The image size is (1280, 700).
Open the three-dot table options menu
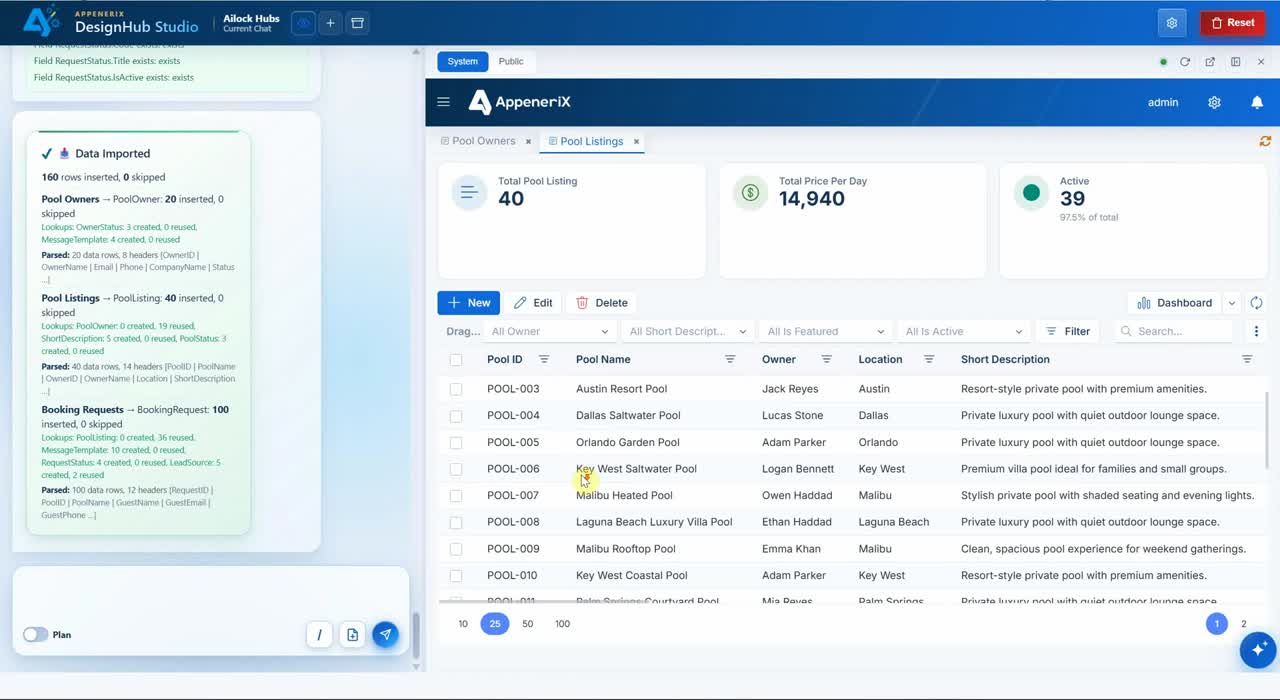(x=1256, y=331)
